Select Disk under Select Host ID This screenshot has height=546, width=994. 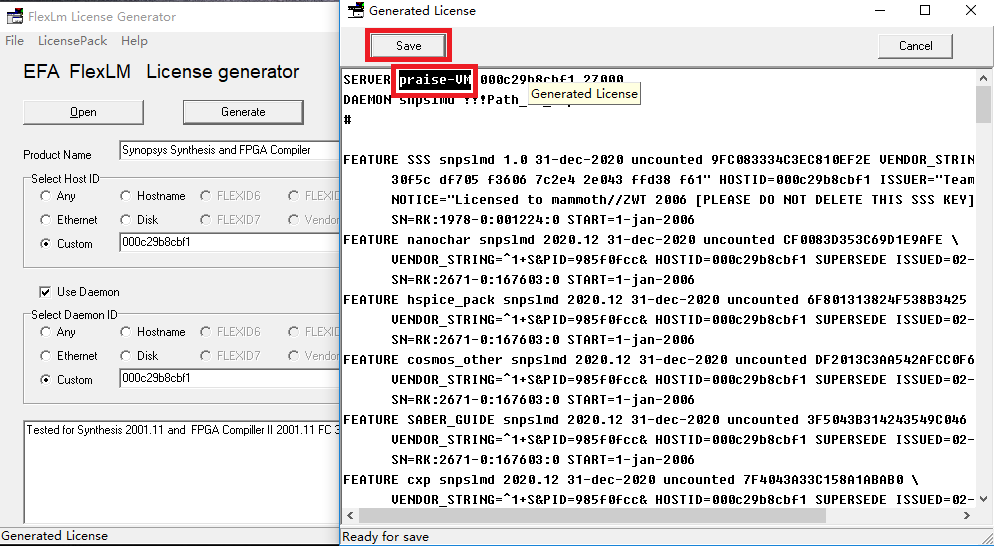pos(139,220)
